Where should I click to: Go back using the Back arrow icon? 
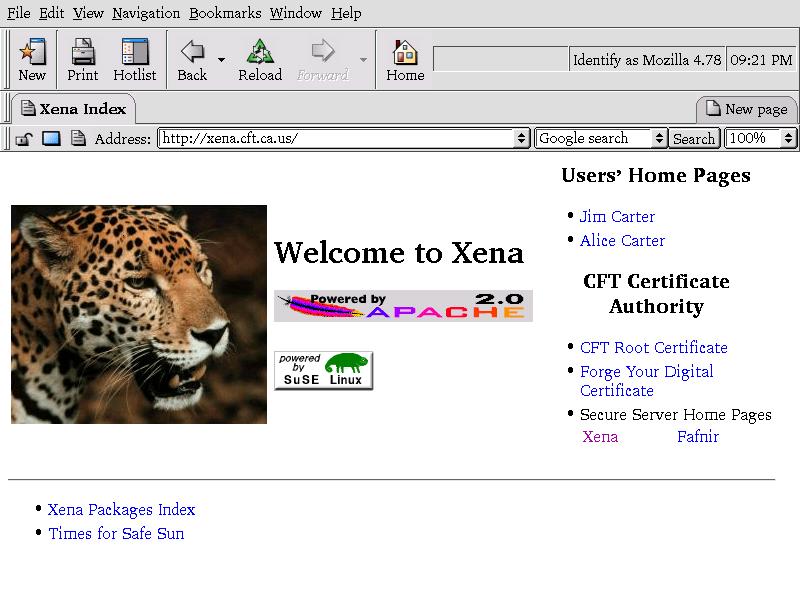(192, 59)
